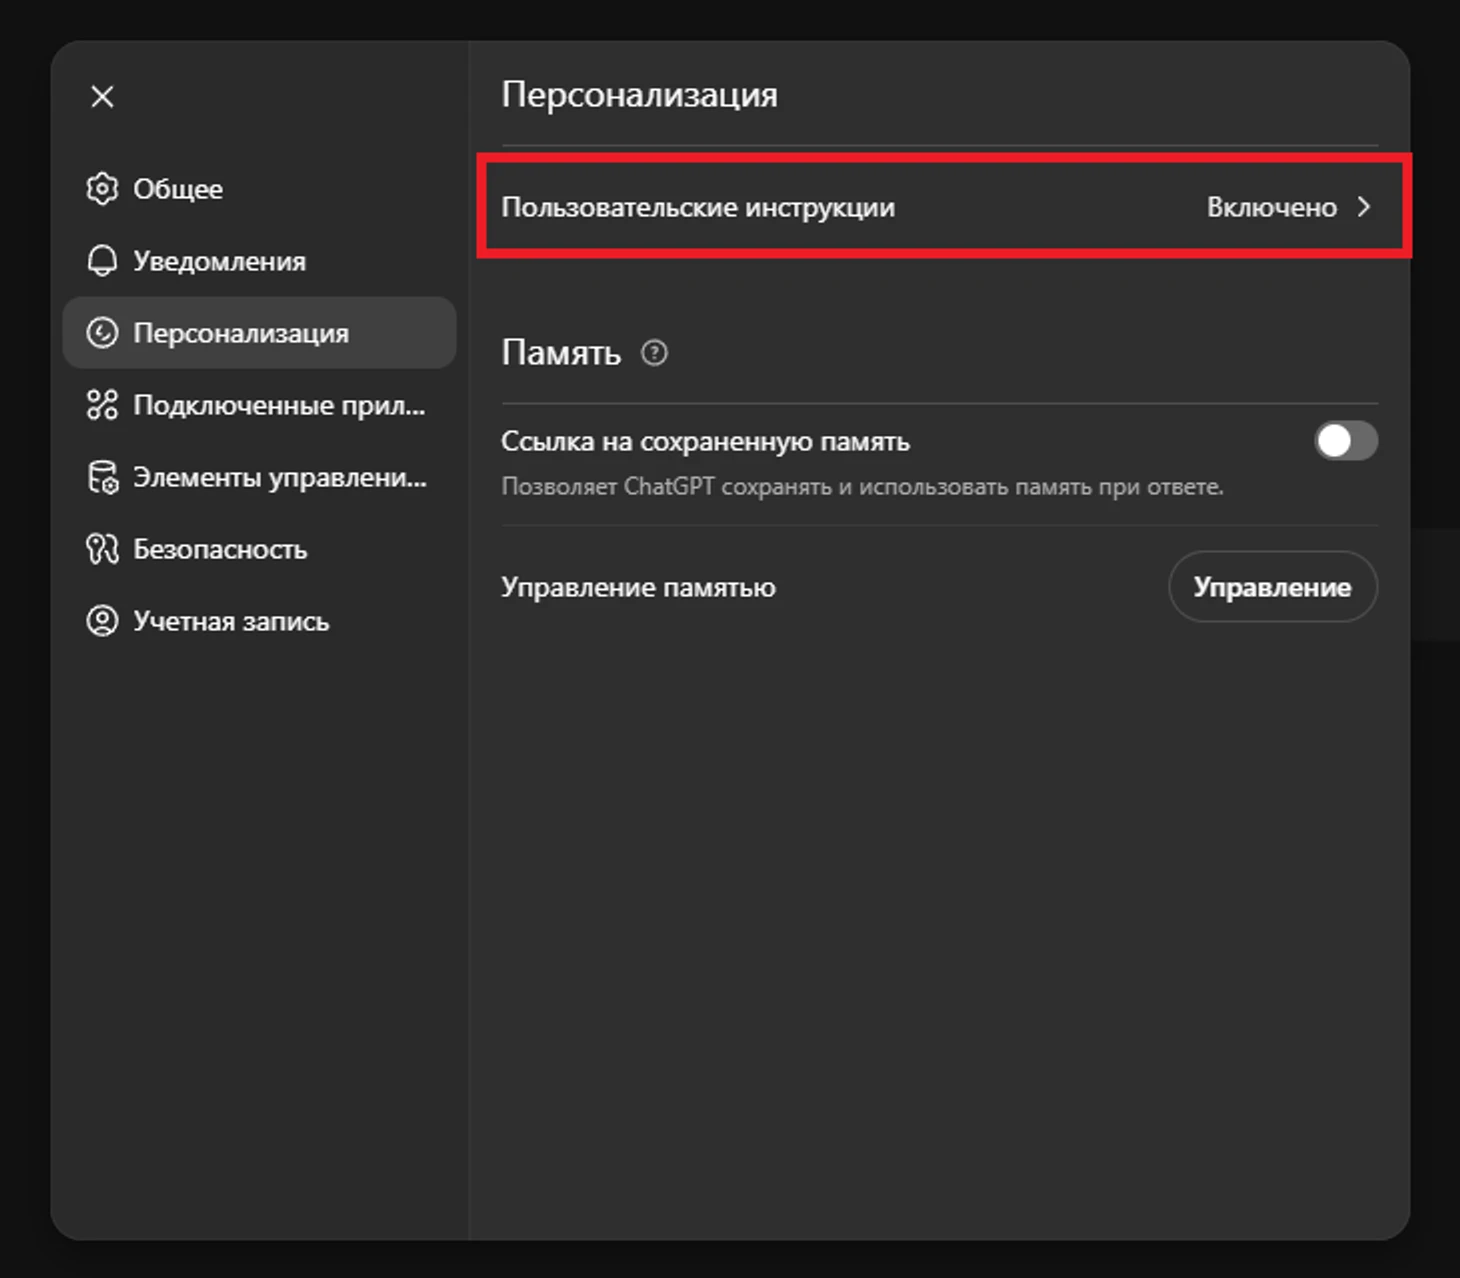Open the Пользовательские инструкции row label

click(697, 207)
